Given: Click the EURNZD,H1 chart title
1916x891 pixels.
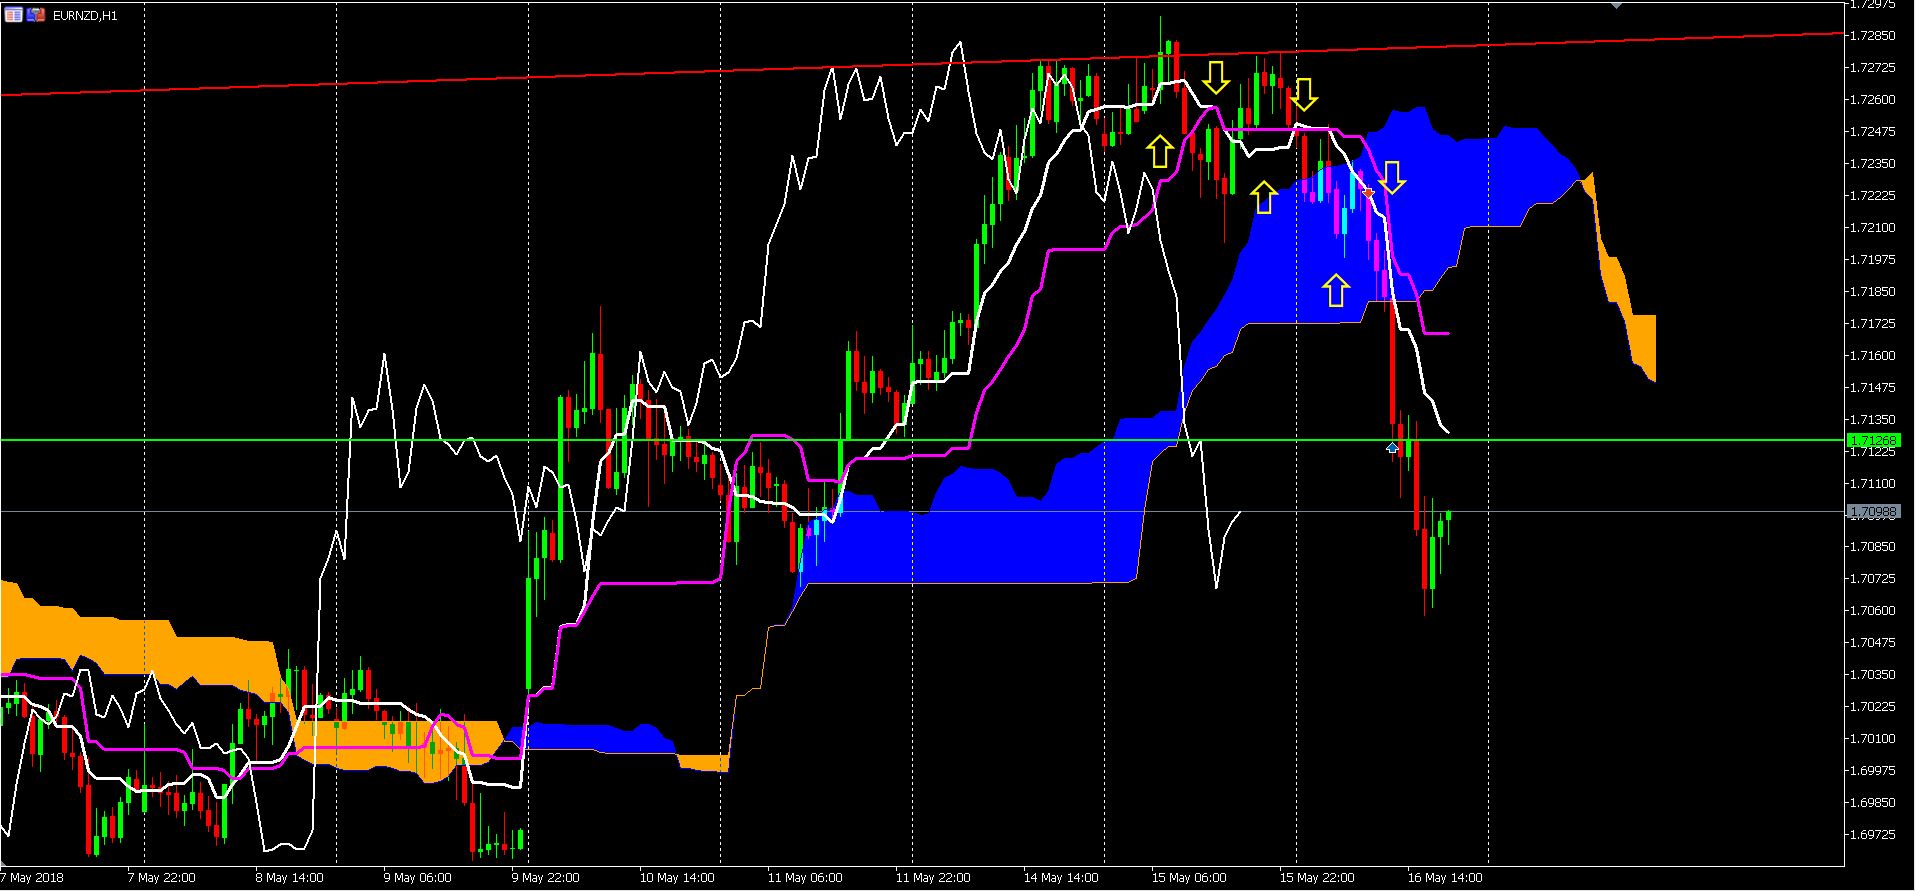Looking at the screenshot, I should [85, 16].
